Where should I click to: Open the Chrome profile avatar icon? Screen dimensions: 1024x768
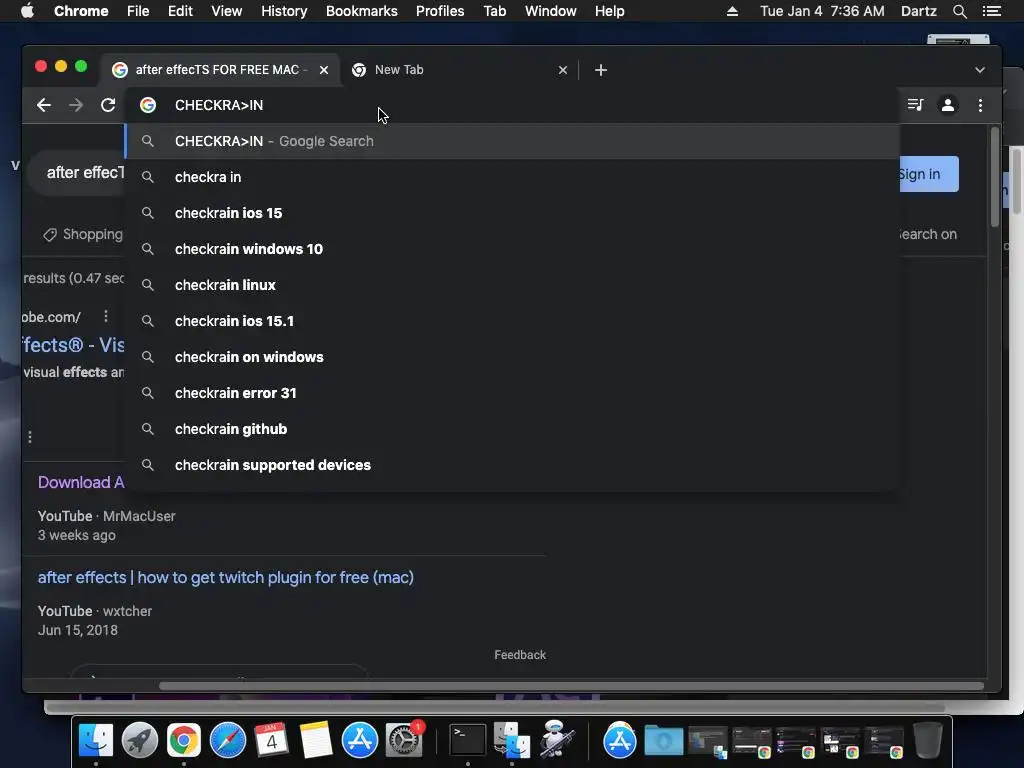948,105
